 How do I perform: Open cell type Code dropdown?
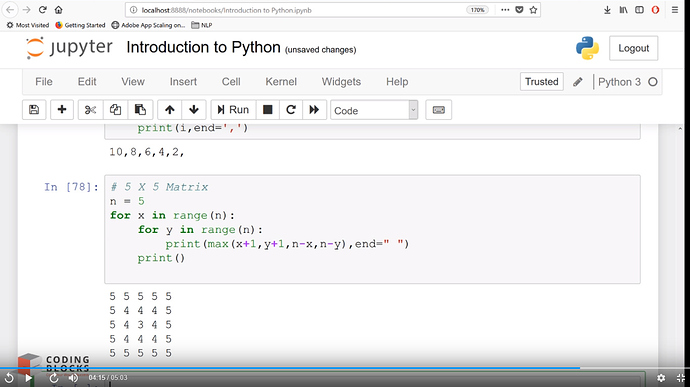pyautogui.click(x=374, y=110)
